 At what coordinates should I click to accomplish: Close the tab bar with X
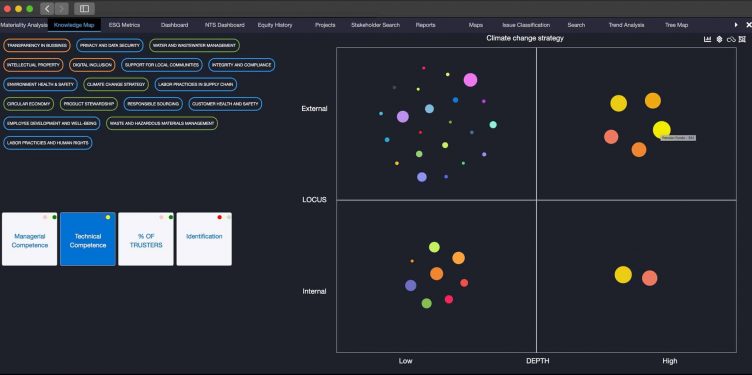[x=748, y=25]
